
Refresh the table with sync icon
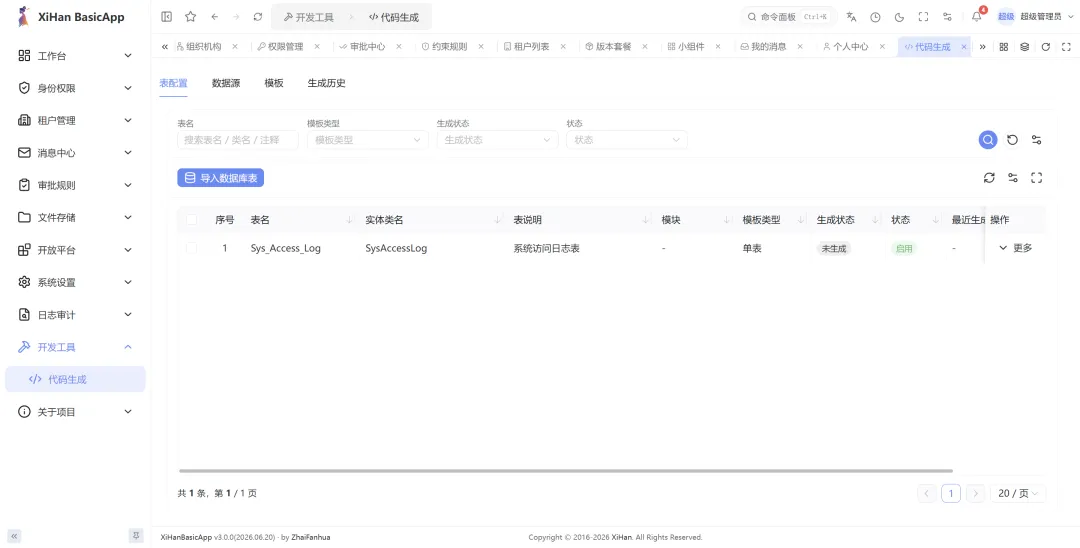[x=988, y=178]
